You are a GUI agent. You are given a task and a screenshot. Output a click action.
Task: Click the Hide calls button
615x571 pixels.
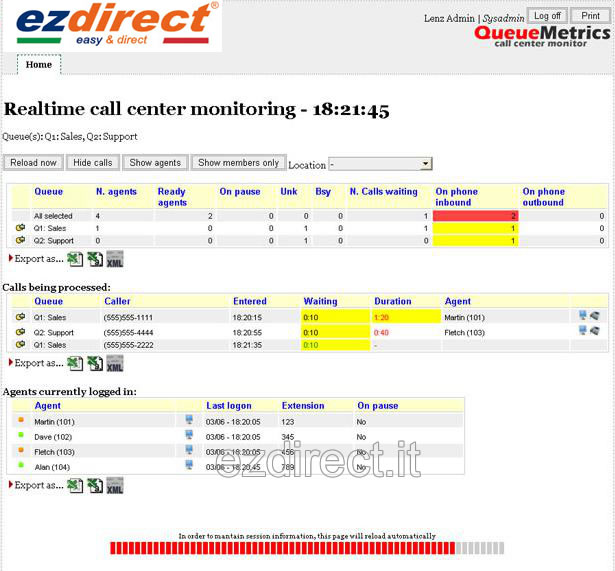click(93, 163)
